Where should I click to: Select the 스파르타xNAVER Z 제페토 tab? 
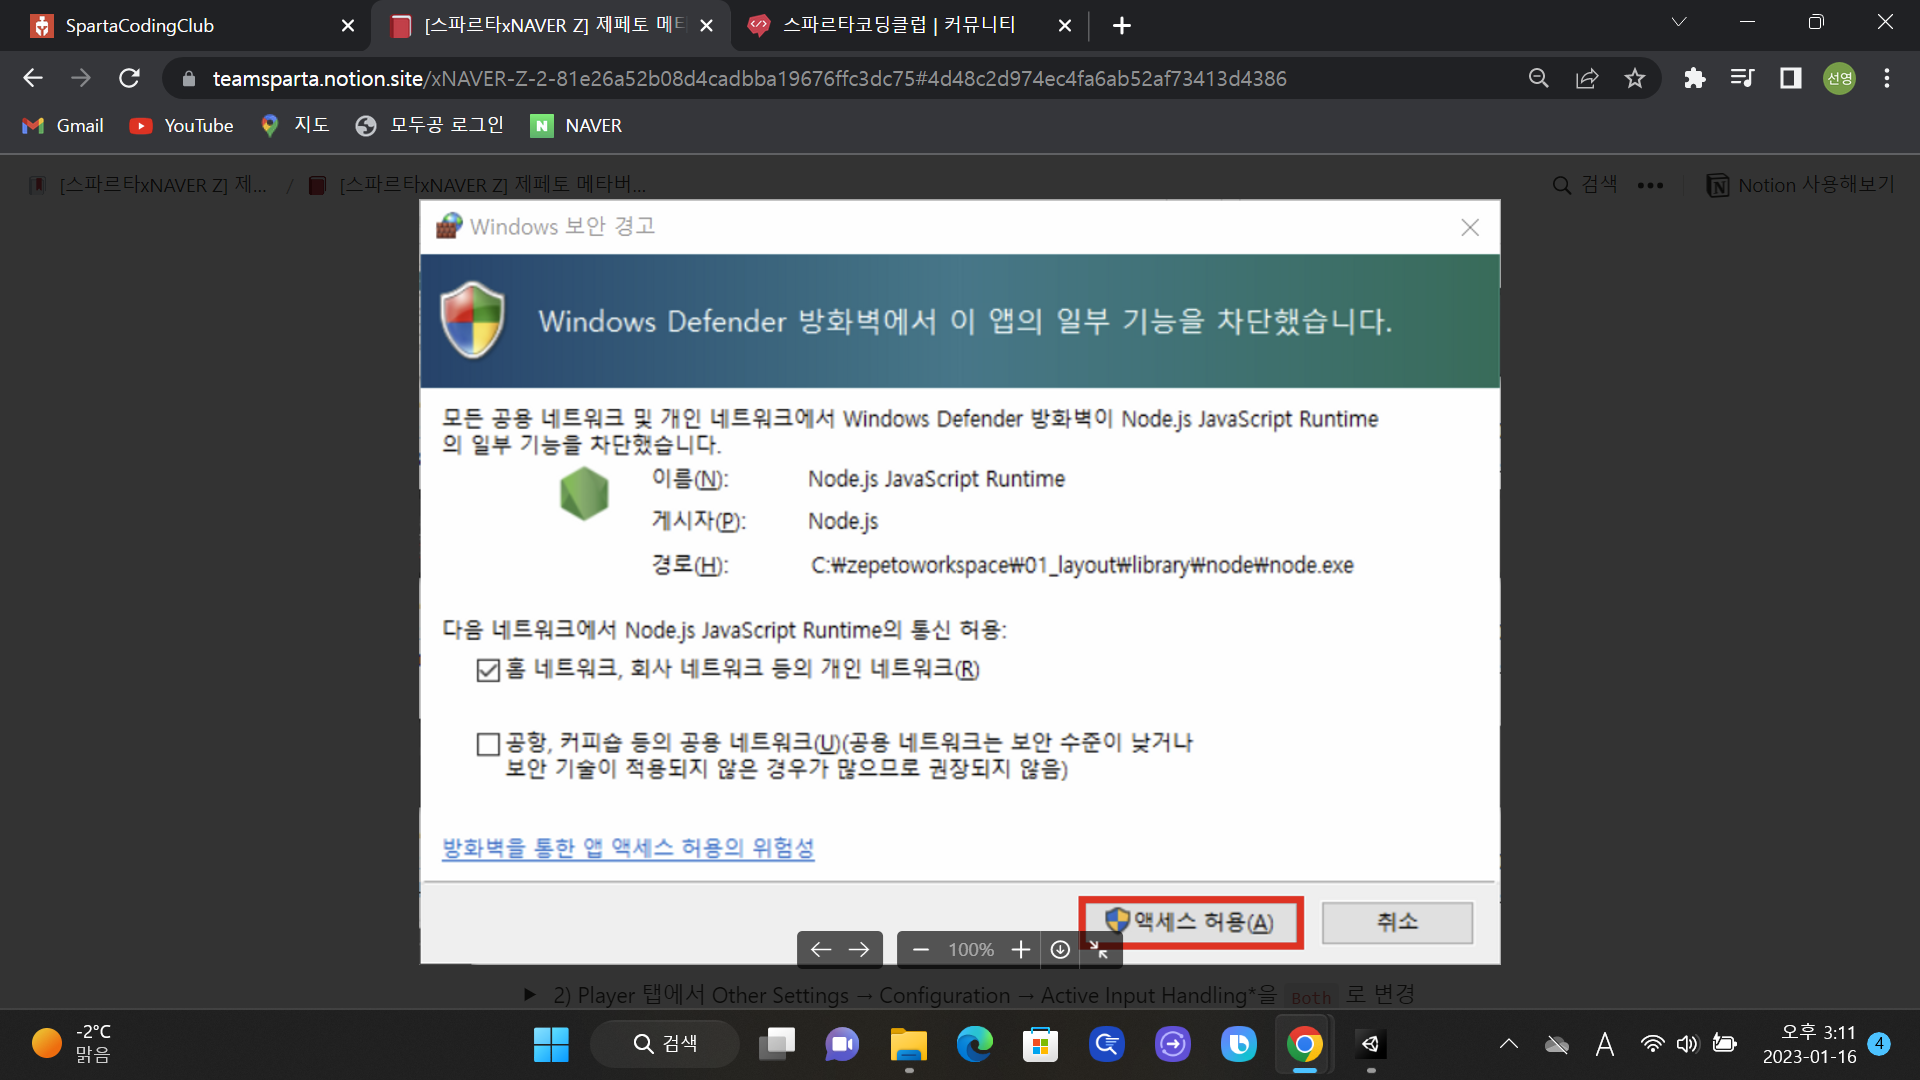[552, 26]
